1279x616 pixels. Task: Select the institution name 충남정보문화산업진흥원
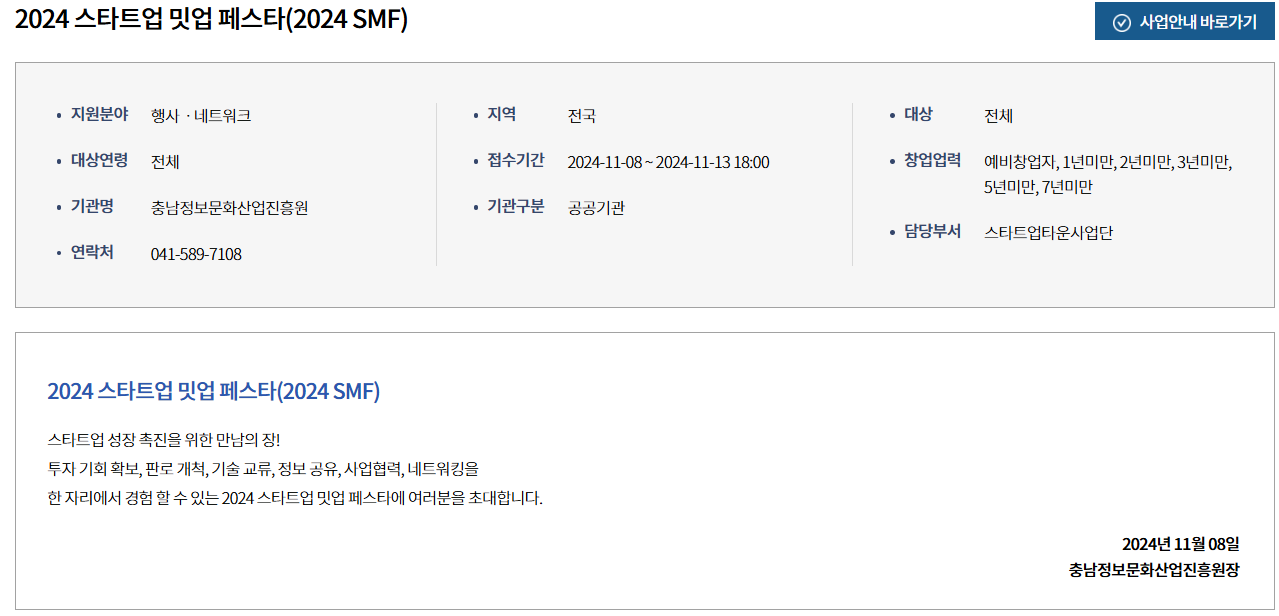(x=229, y=208)
